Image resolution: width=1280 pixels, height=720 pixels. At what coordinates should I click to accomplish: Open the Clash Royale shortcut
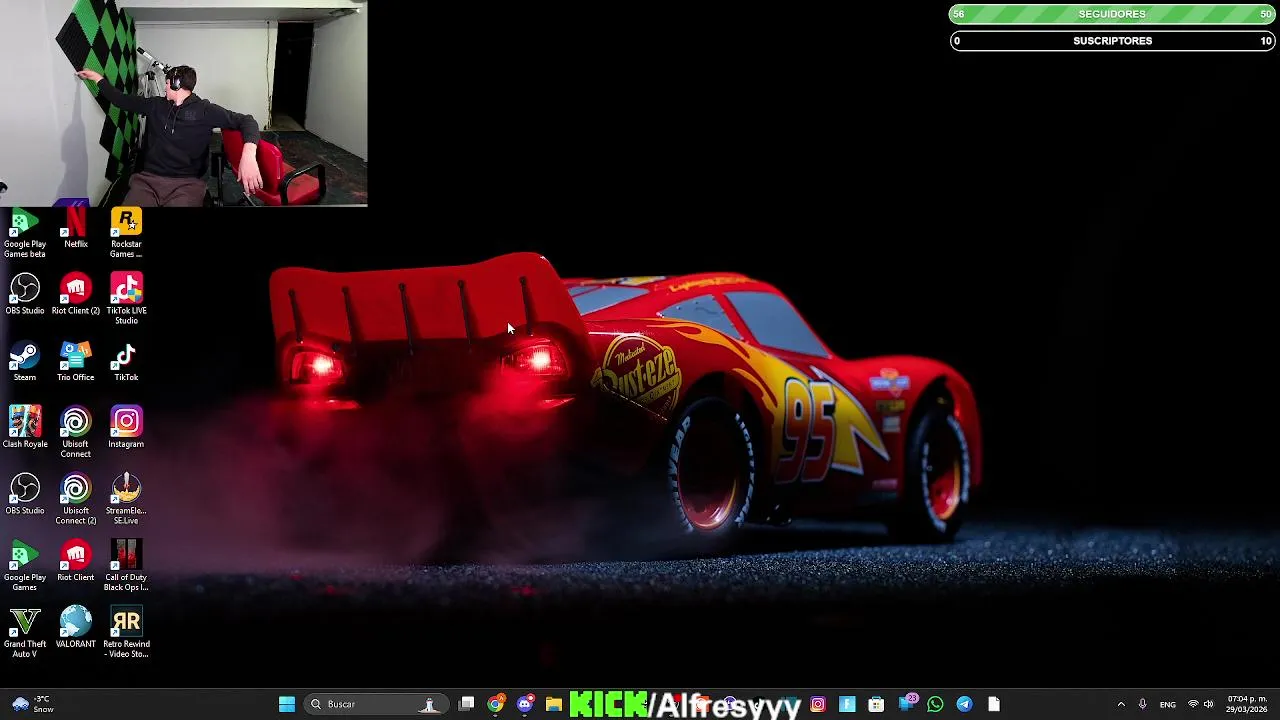coord(25,428)
